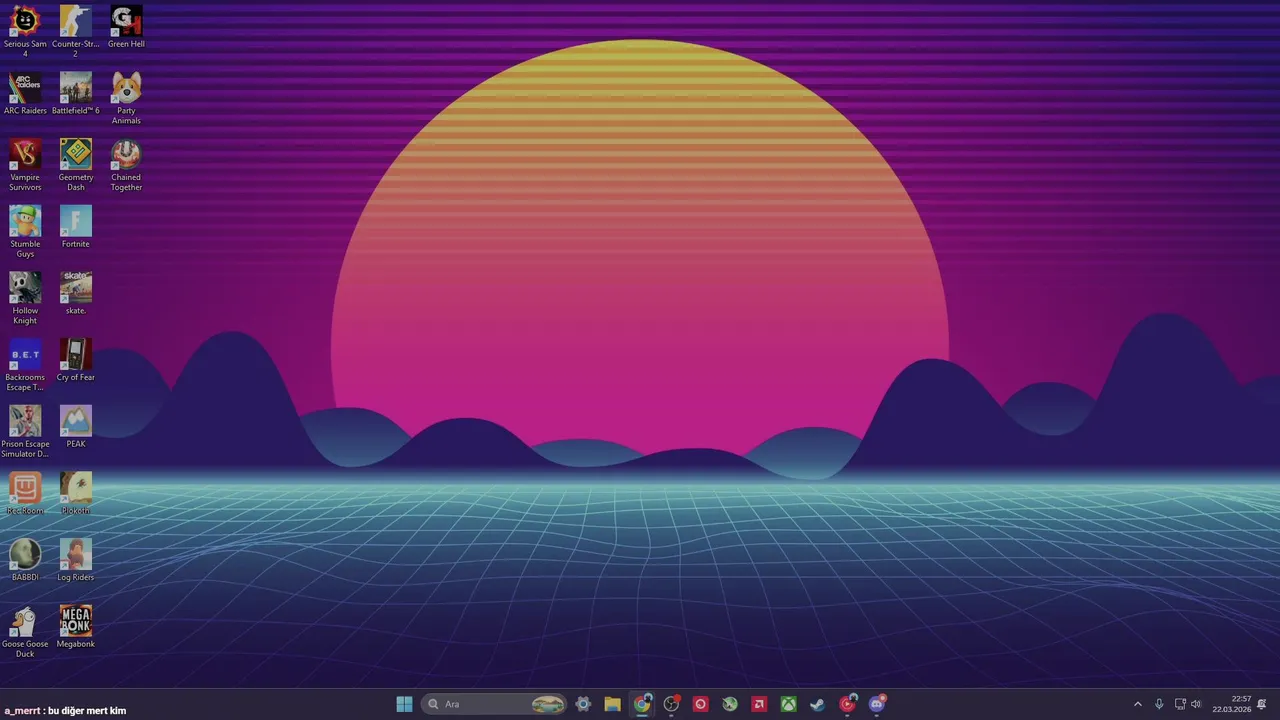Select the skate. desktop icon

pos(75,293)
